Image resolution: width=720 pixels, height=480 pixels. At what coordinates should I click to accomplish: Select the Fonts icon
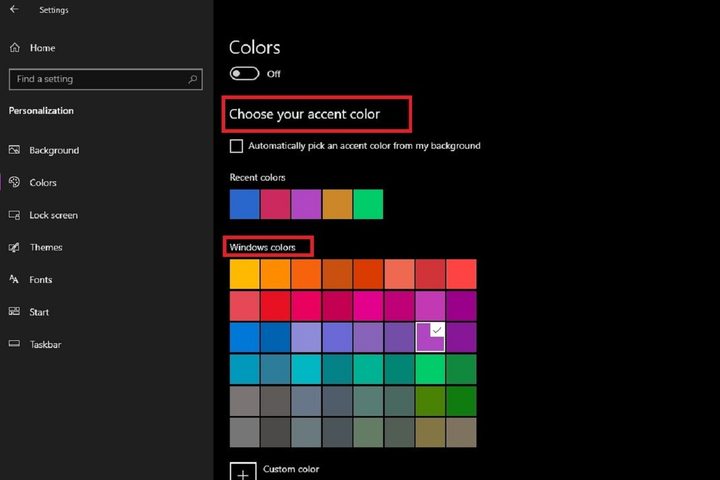[x=14, y=279]
